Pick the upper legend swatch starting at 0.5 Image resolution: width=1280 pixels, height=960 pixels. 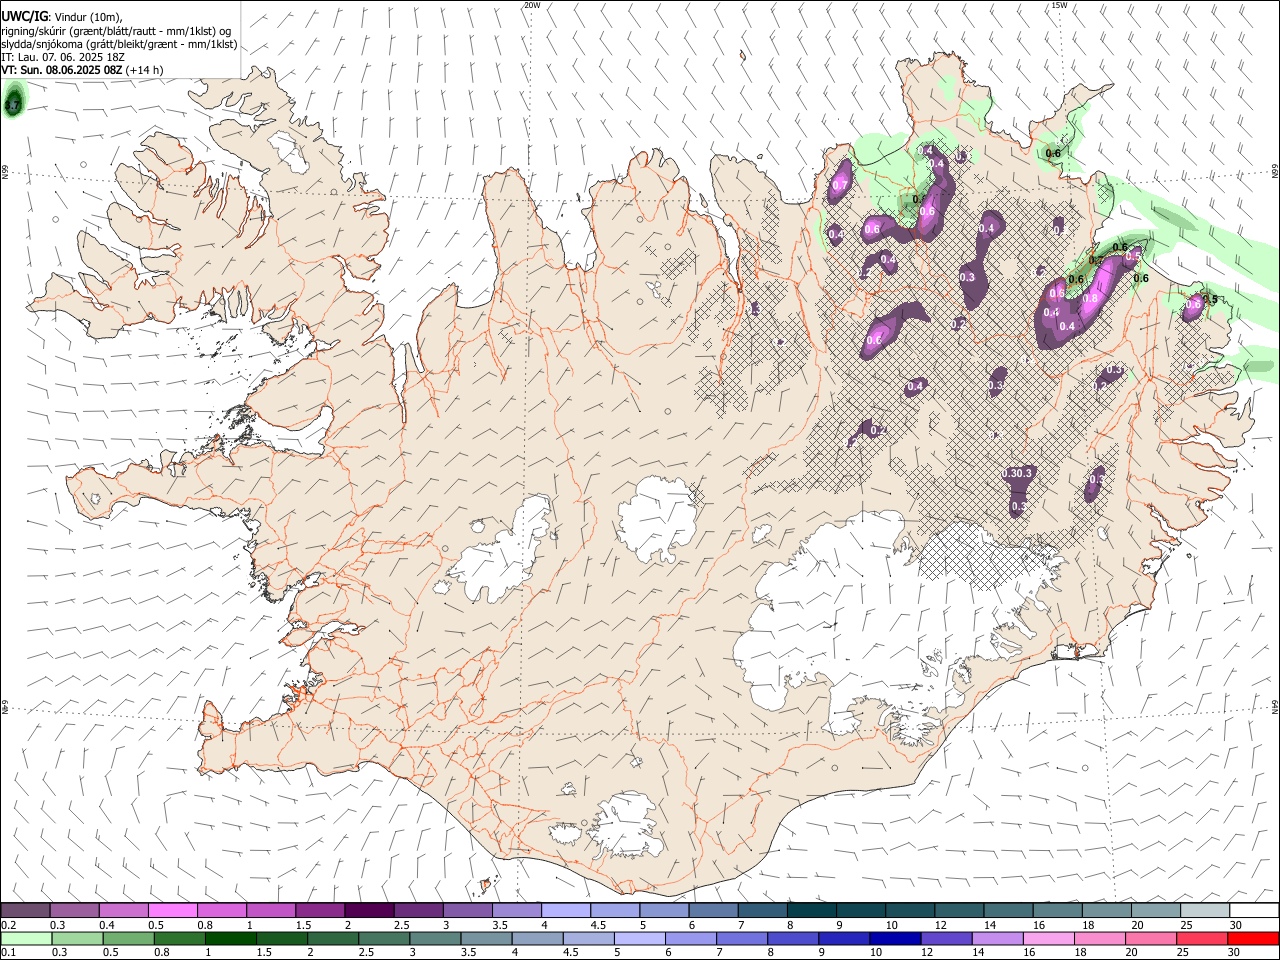(x=172, y=911)
